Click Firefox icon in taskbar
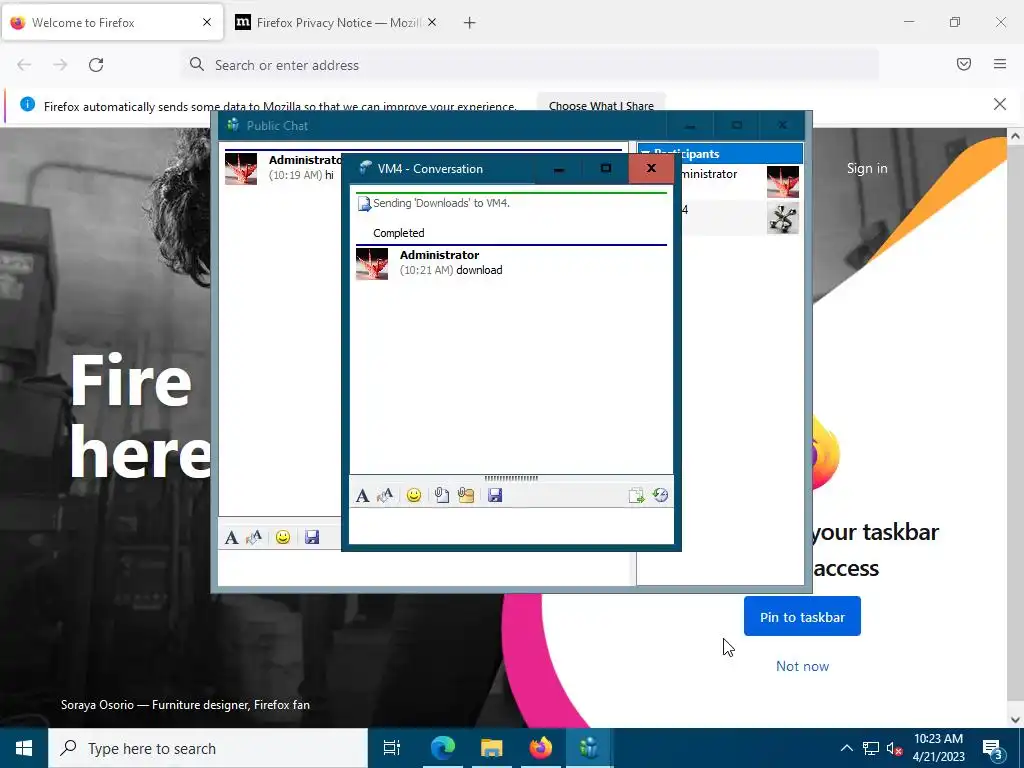The width and height of the screenshot is (1024, 768). (x=540, y=748)
